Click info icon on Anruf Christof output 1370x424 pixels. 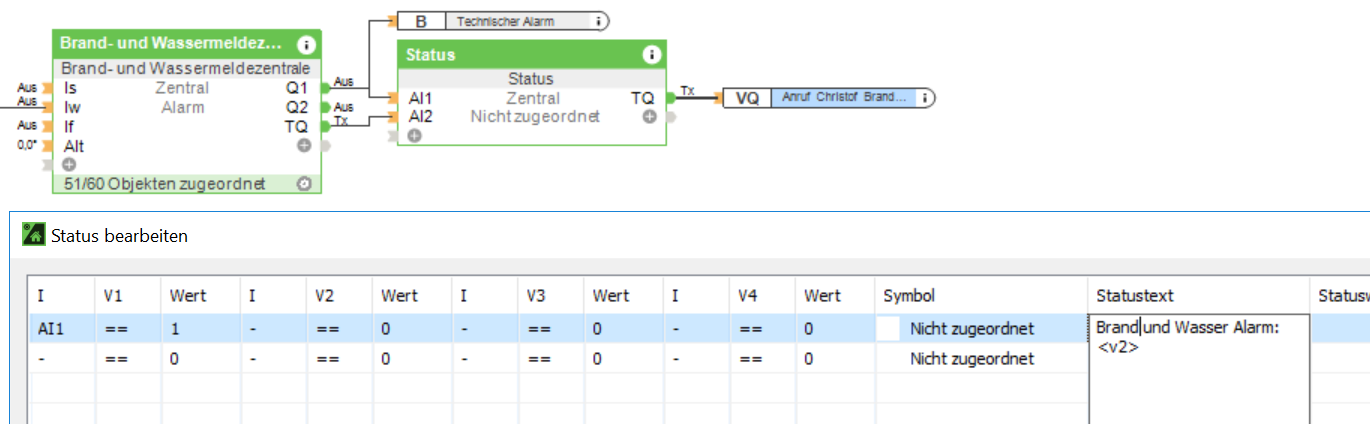(x=925, y=98)
